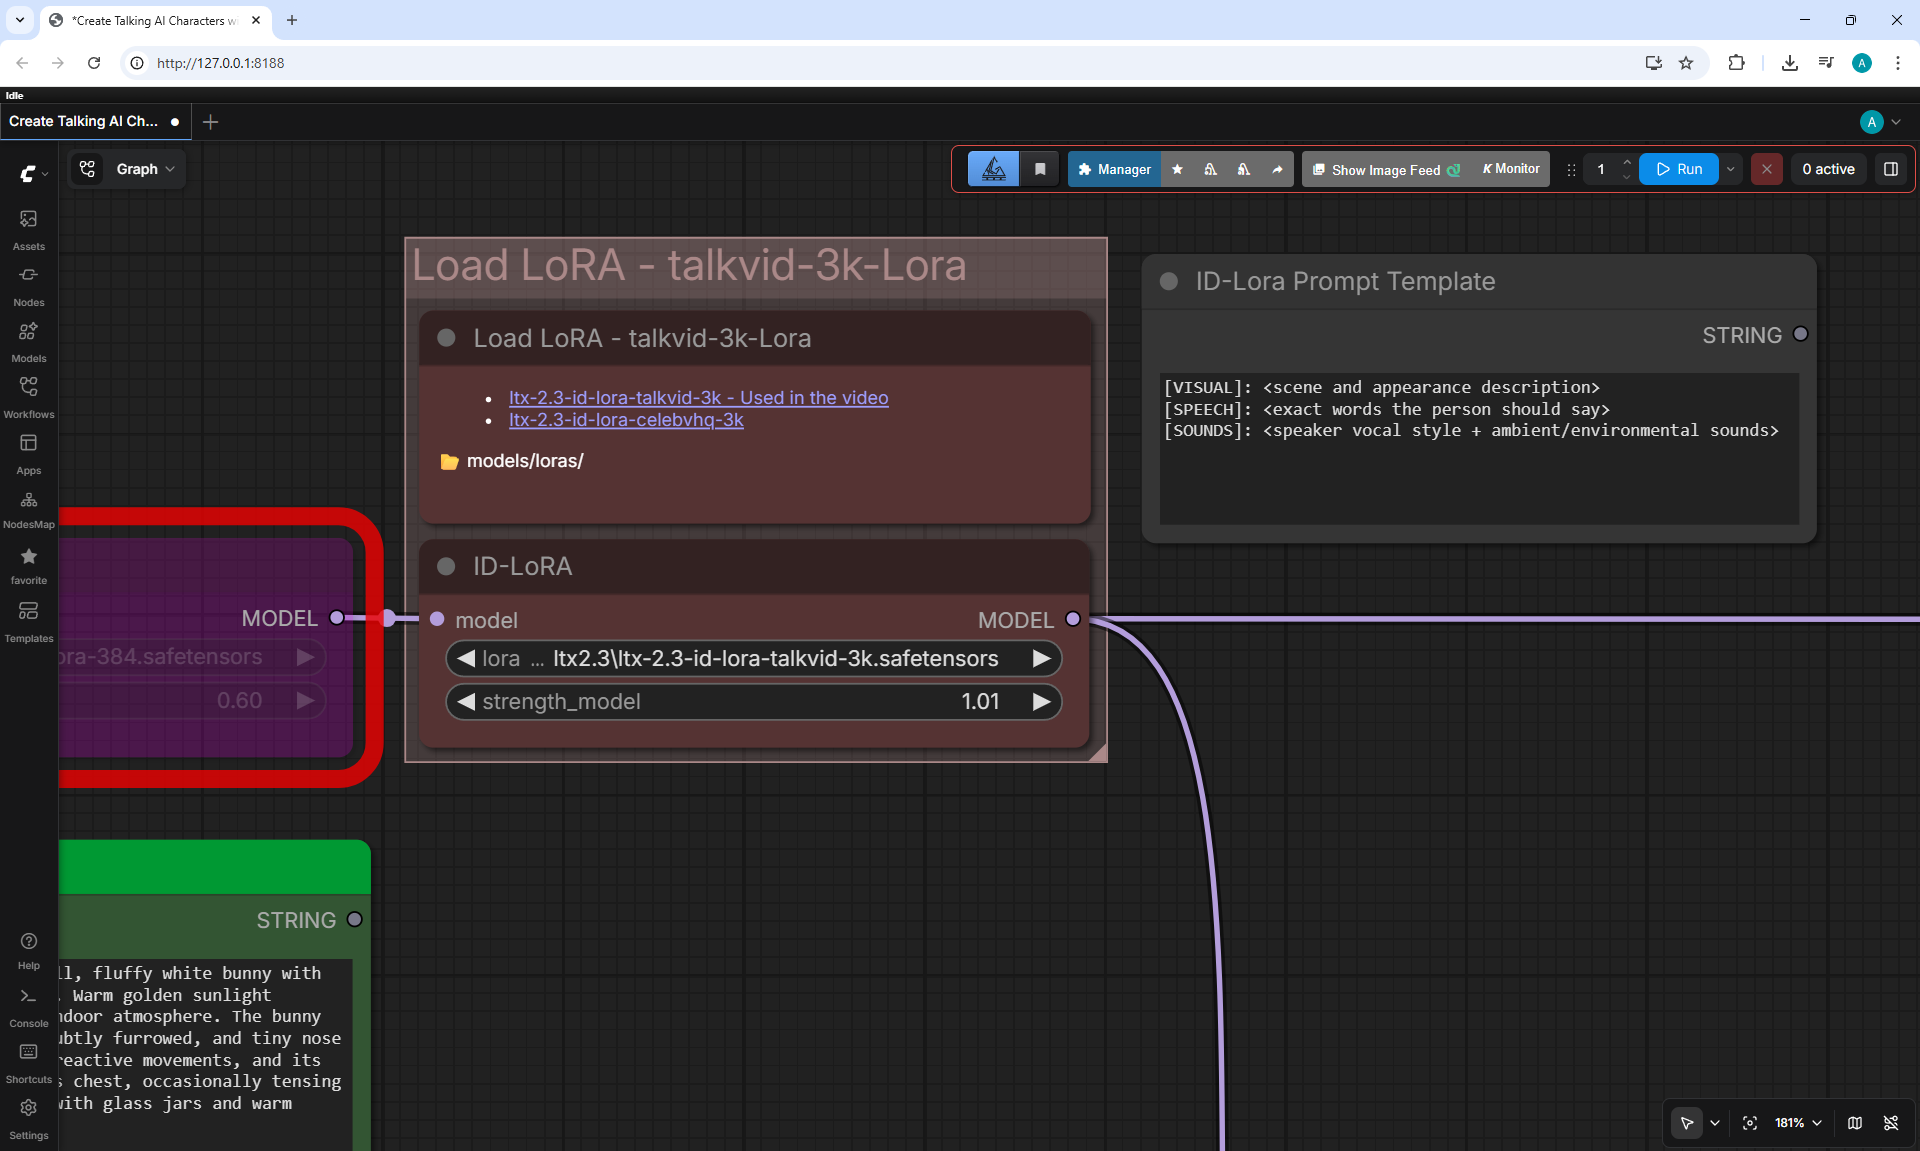The image size is (1920, 1151).
Task: Toggle the ID-Lora Prompt Template collapse dot
Action: coord(1168,281)
